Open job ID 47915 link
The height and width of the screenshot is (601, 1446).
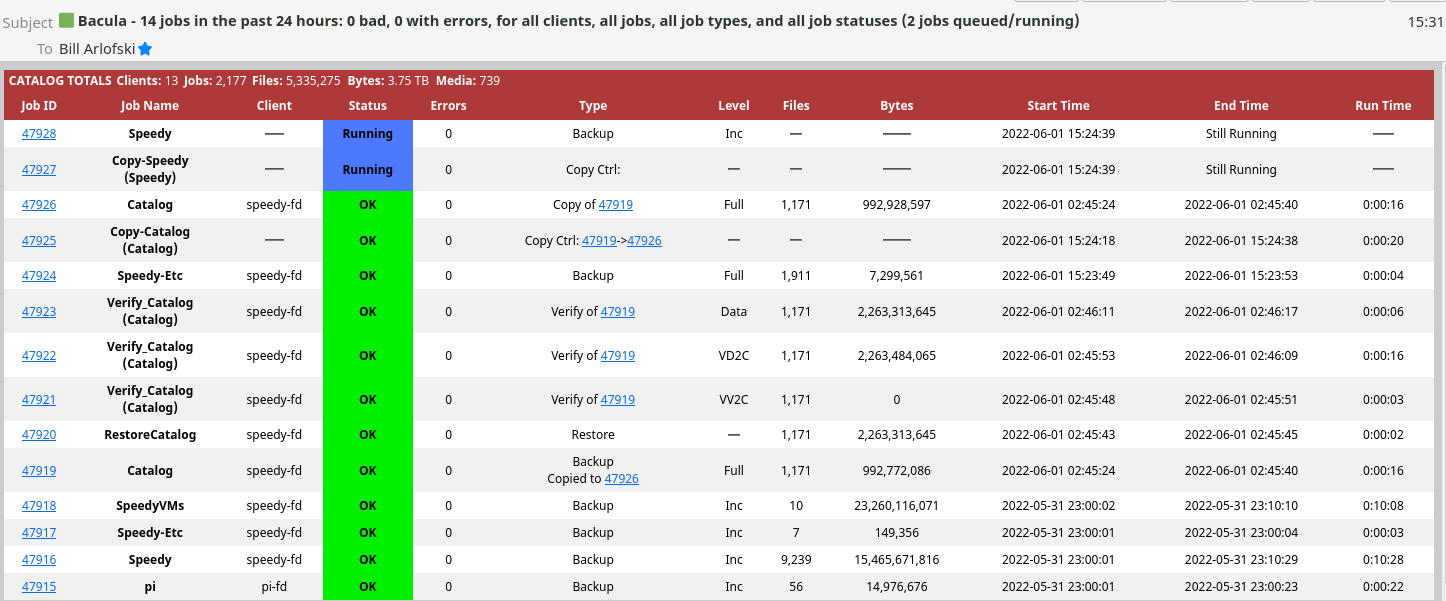(x=39, y=587)
